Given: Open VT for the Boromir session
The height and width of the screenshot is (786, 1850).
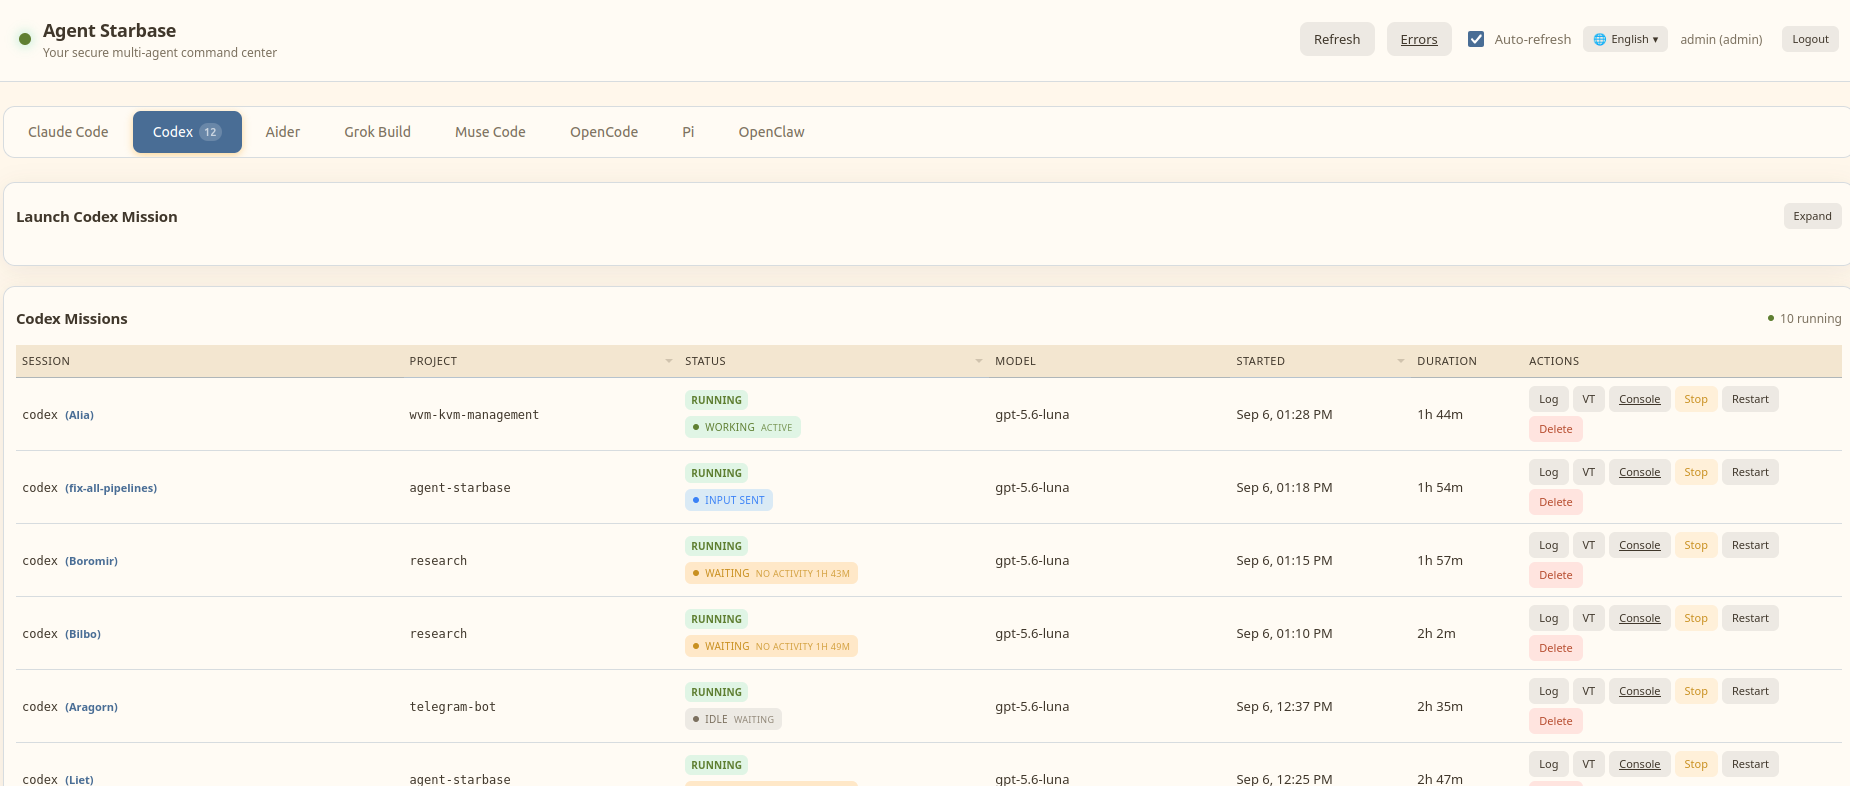Looking at the screenshot, I should (1588, 545).
